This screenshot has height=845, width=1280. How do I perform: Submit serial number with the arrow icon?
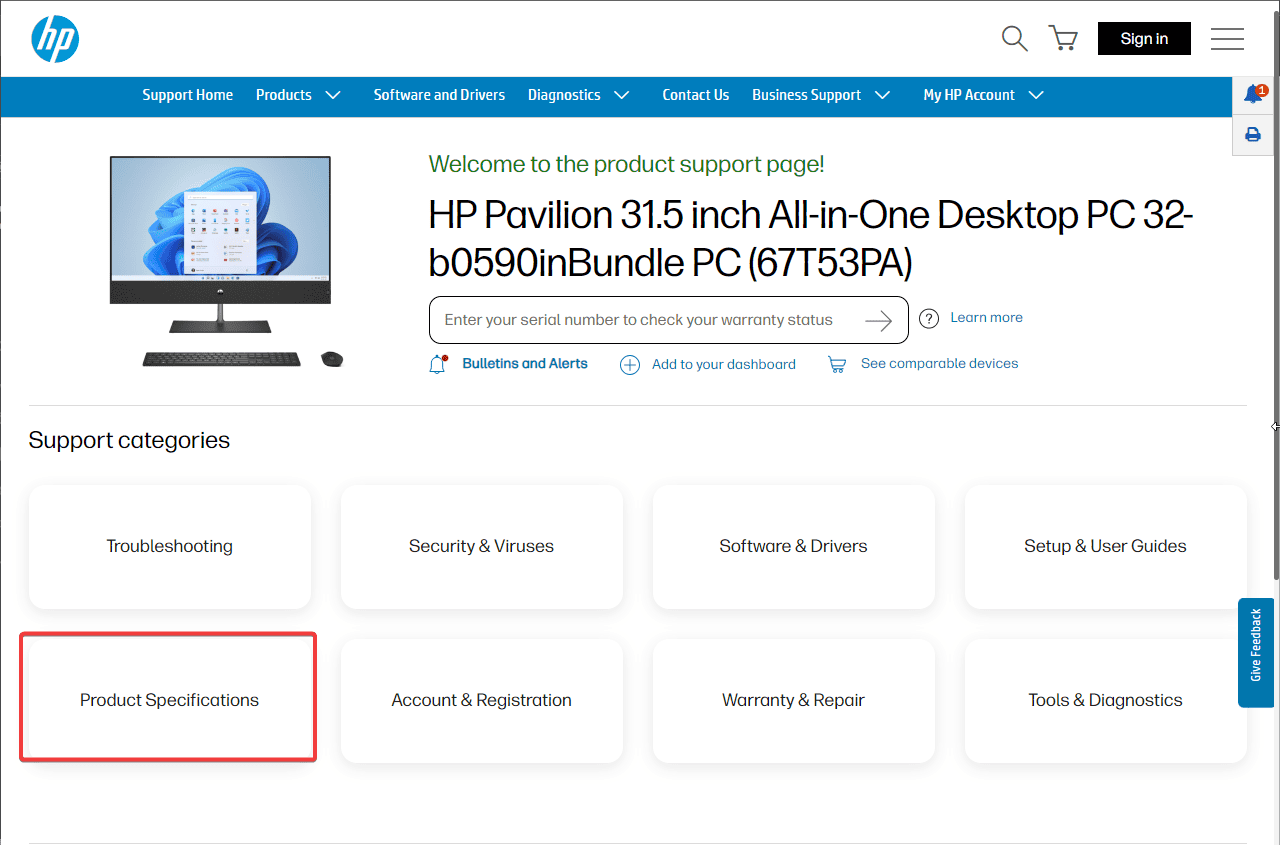pyautogui.click(x=878, y=320)
